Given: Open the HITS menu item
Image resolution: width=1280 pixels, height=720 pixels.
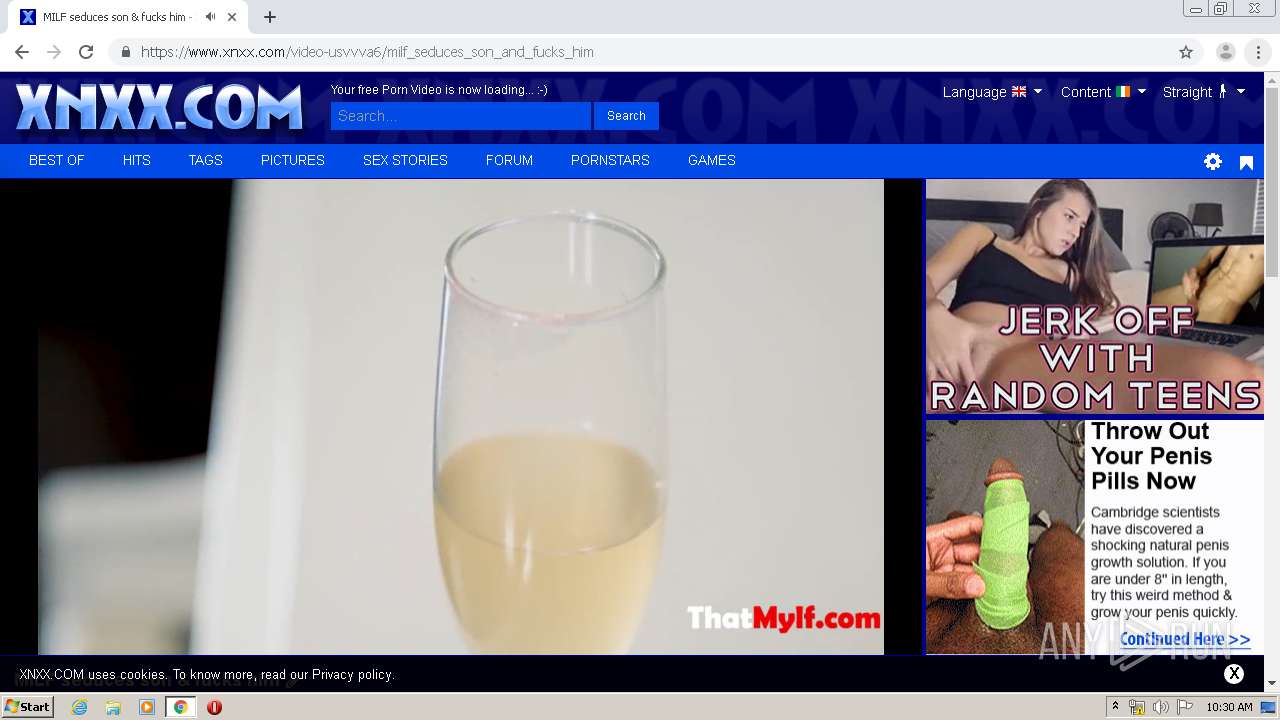Looking at the screenshot, I should pyautogui.click(x=137, y=160).
